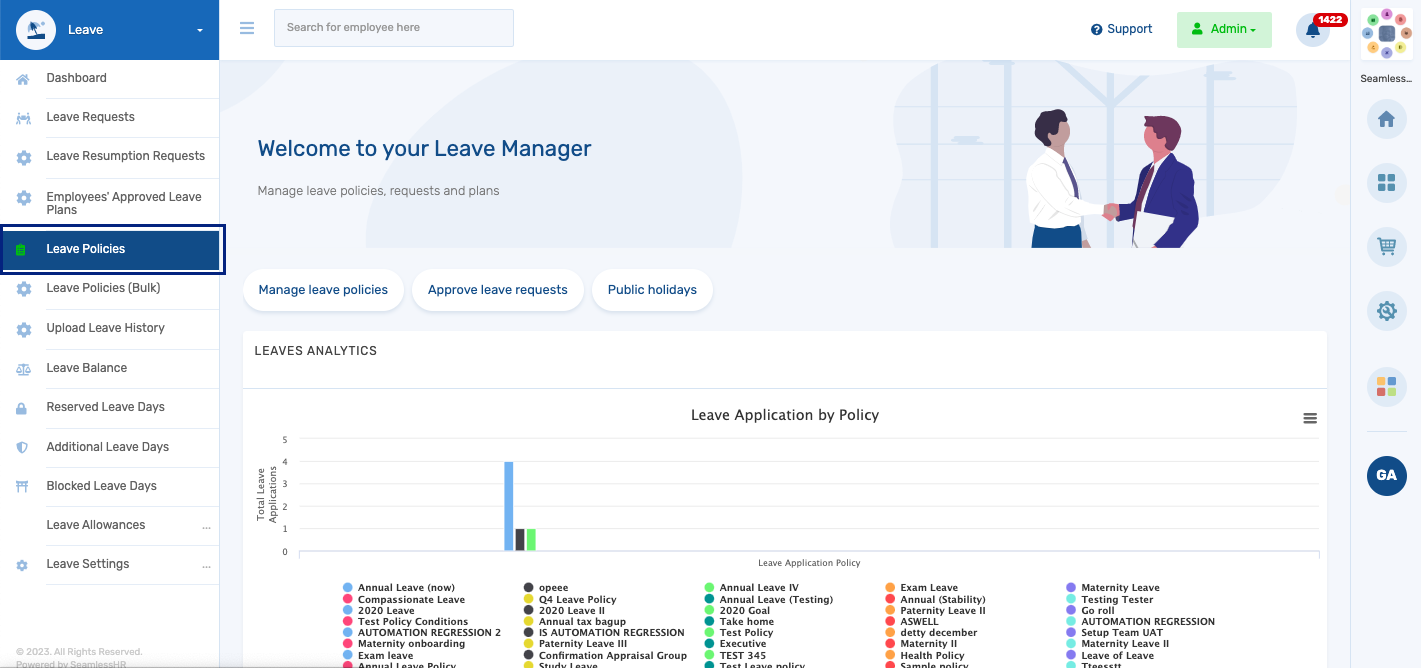1421x668 pixels.
Task: Expand the Leave Settings ellipsis submenu
Action: [207, 565]
